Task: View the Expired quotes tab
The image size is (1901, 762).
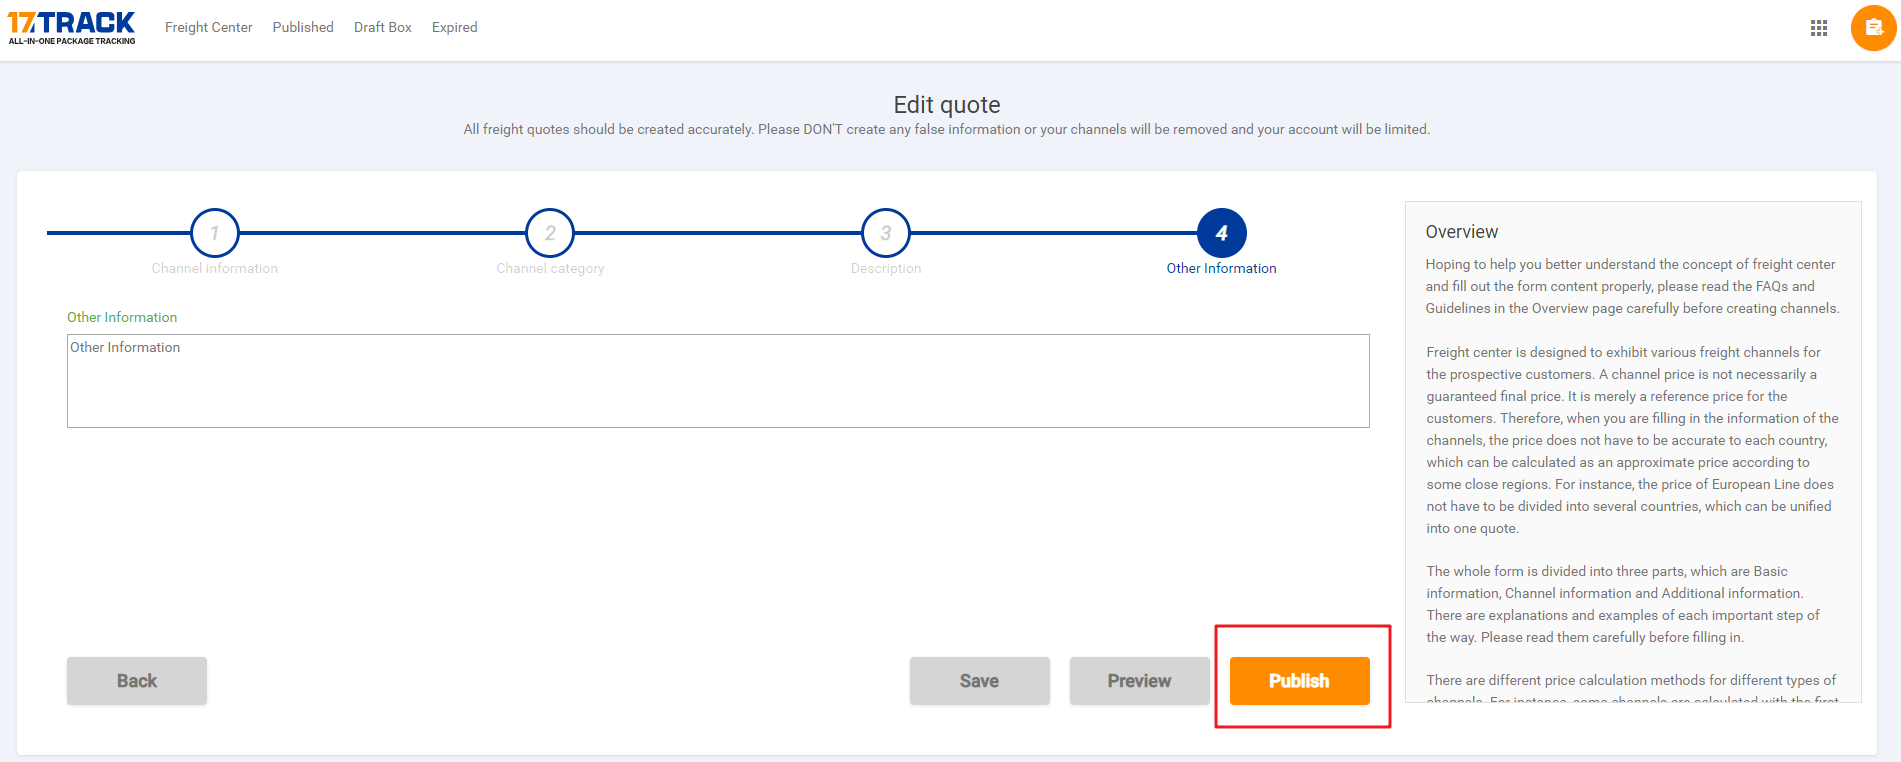Action: 454,27
